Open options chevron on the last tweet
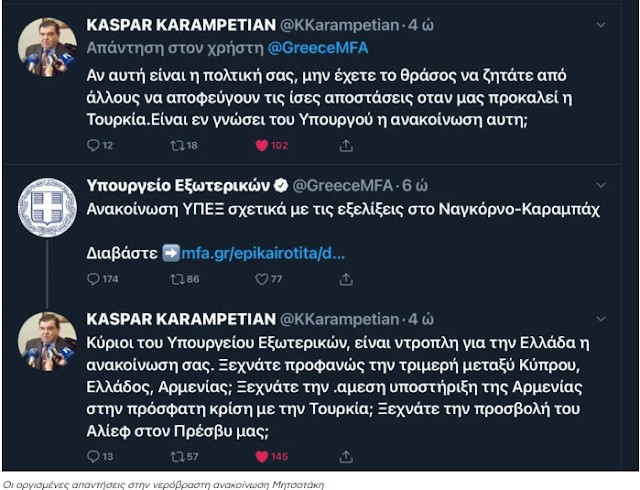This screenshot has height=490, width=640. point(600,319)
